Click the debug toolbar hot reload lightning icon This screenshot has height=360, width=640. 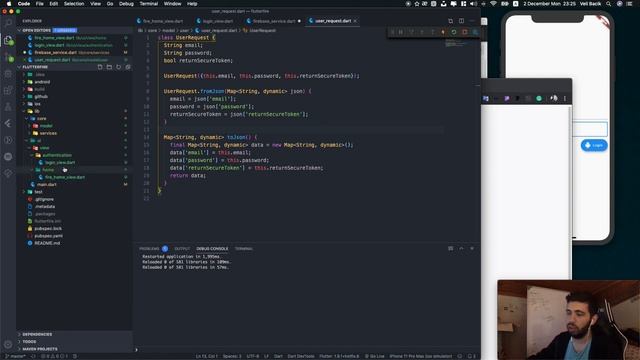(x=443, y=32)
